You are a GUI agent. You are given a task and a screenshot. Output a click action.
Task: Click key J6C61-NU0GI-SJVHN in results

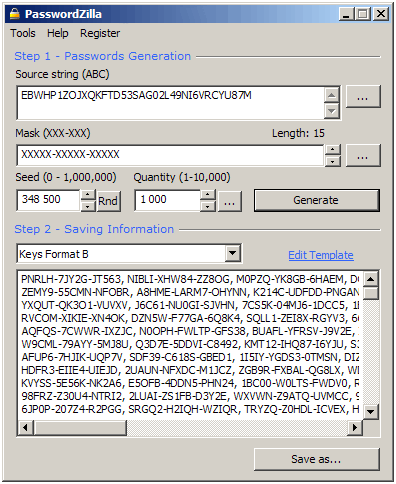185,305
